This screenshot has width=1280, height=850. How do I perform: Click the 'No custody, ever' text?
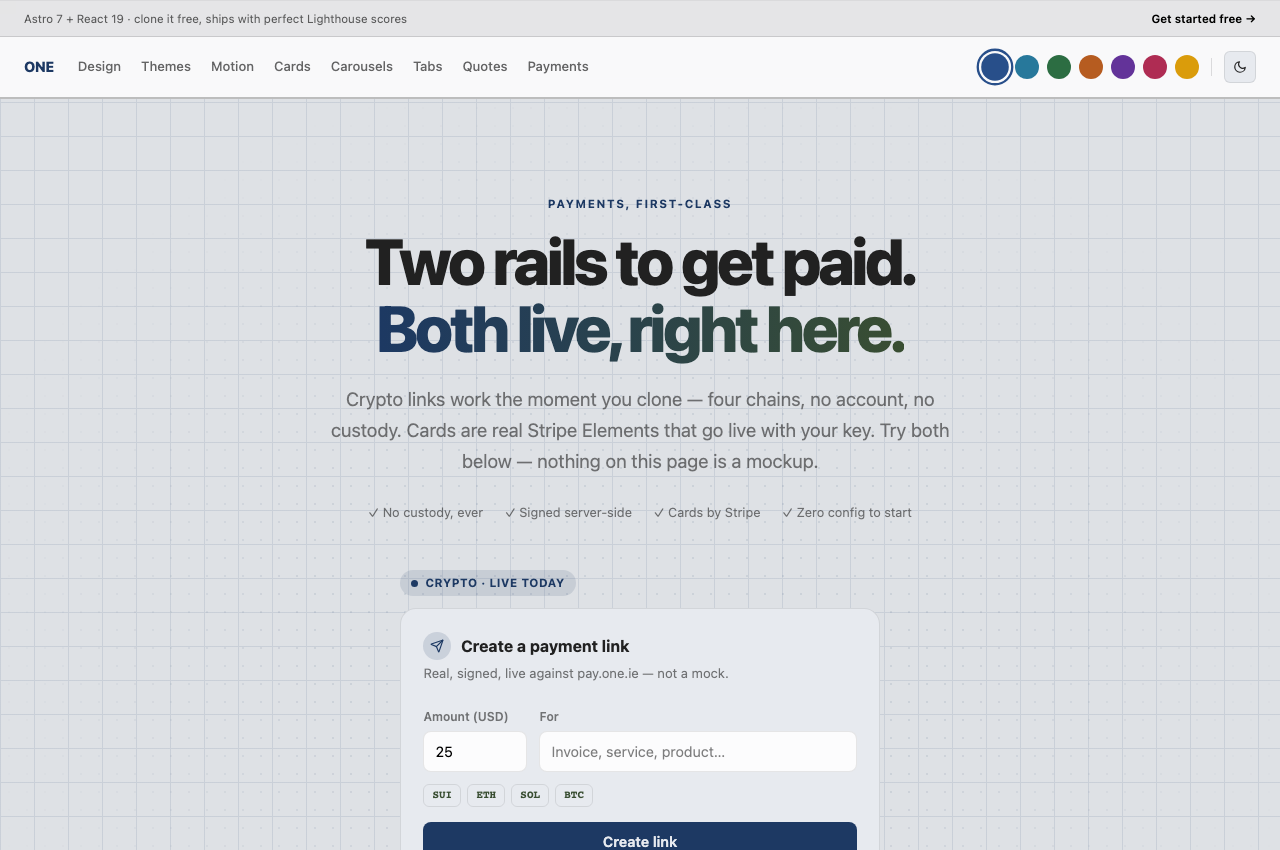tap(426, 513)
